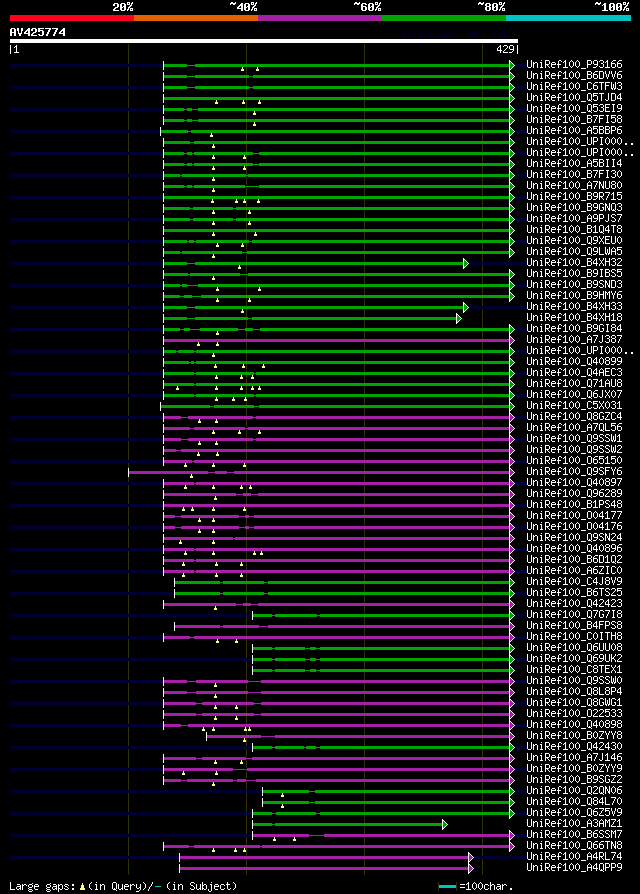The width and height of the screenshot is (640, 894).
Task: Click the yellow query-gap triangle in the legend
Action: (x=83, y=887)
